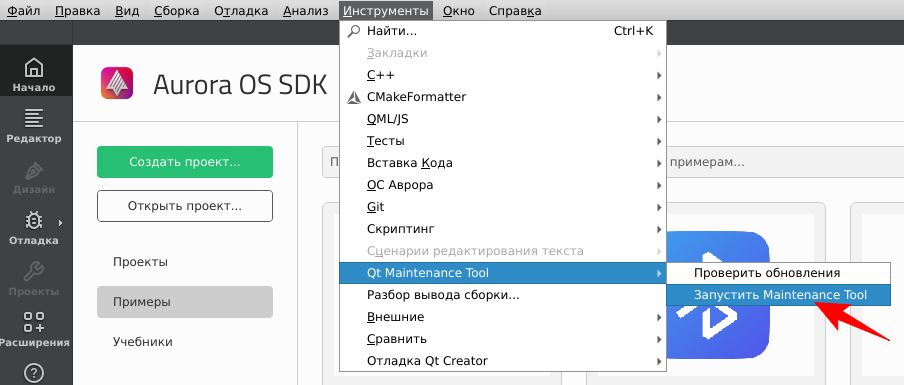Click the Создать проект... button

[x=184, y=162]
